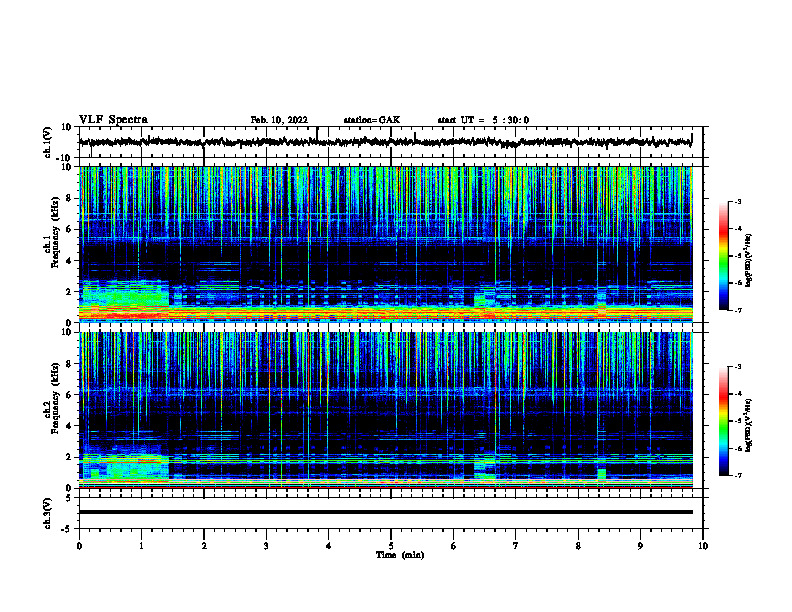Click the time axis tick label "10"
Viewport: 792px width, 612px height.
703,546
